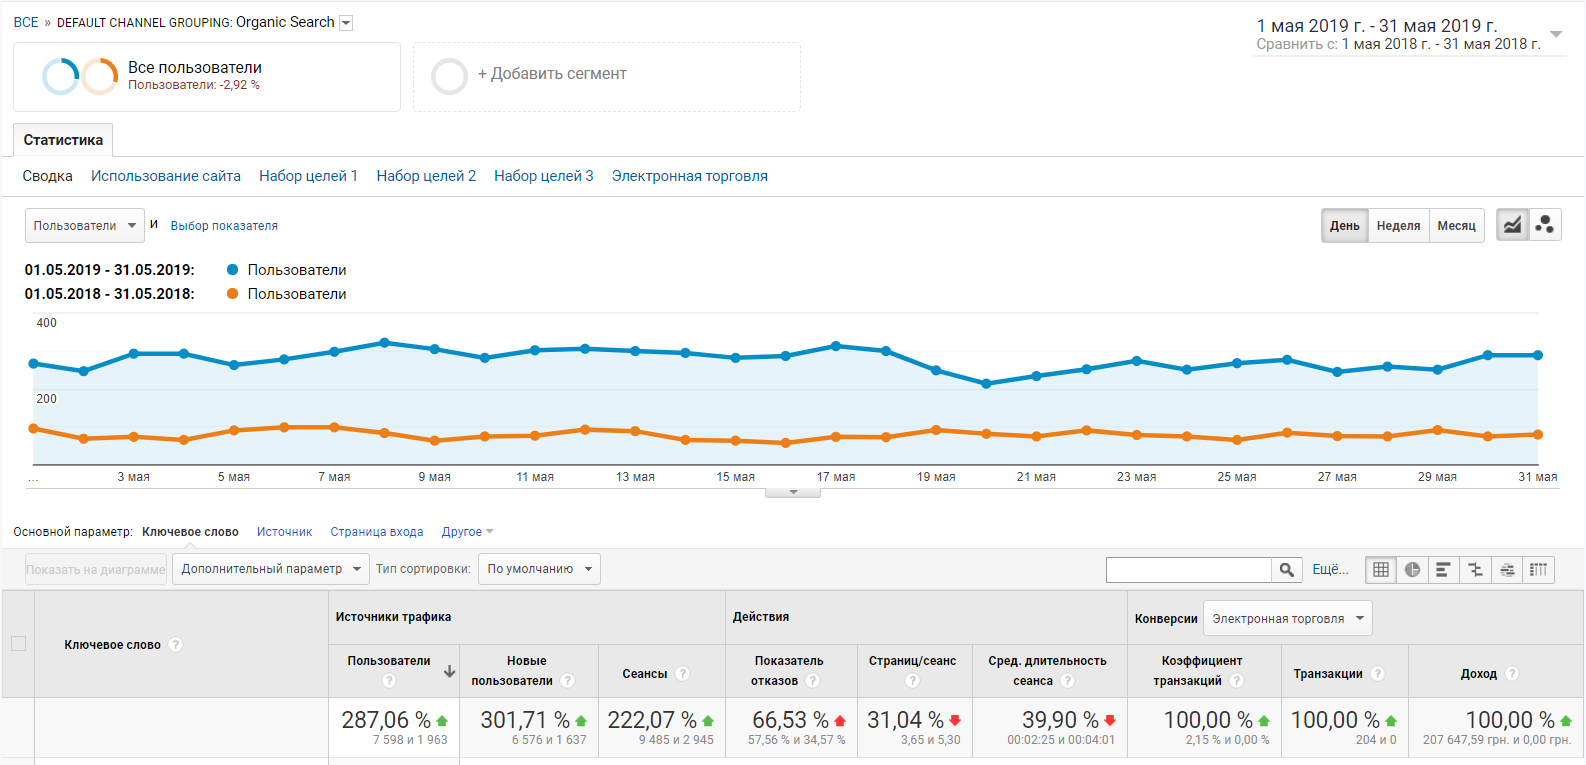The height and width of the screenshot is (765, 1586).
Task: Click the Страница входа dimension link
Action: 377,532
